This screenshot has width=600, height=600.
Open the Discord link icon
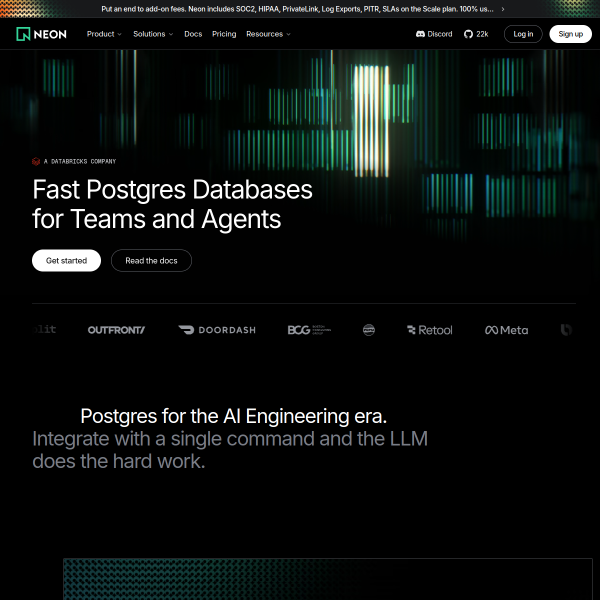pos(420,34)
